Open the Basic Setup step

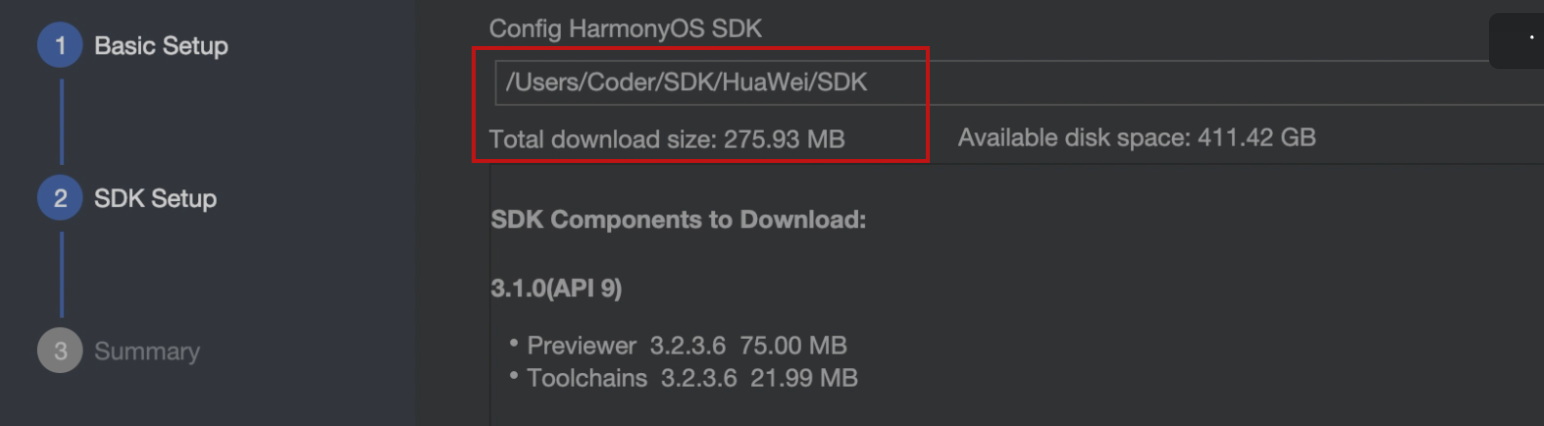(161, 46)
